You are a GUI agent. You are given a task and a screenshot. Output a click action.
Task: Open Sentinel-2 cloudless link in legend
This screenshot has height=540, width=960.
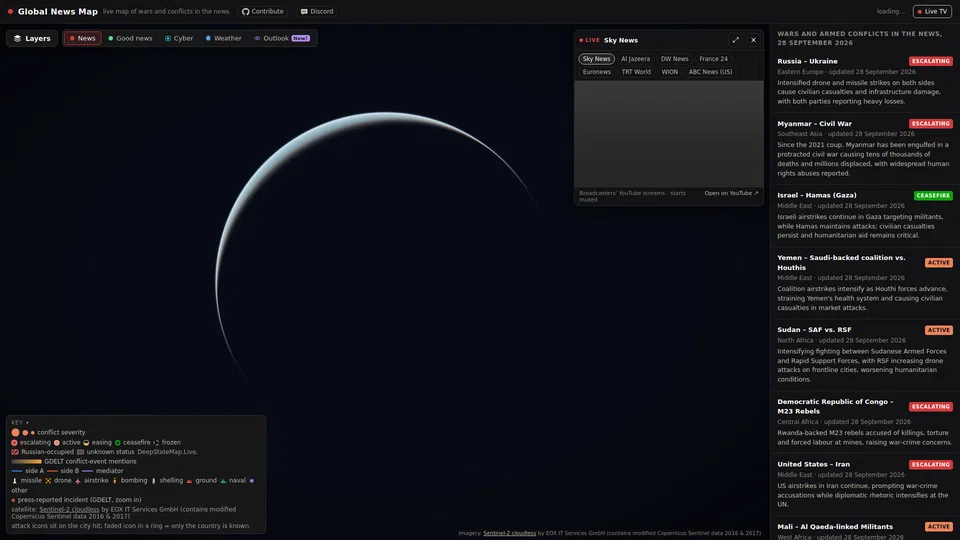tap(69, 509)
